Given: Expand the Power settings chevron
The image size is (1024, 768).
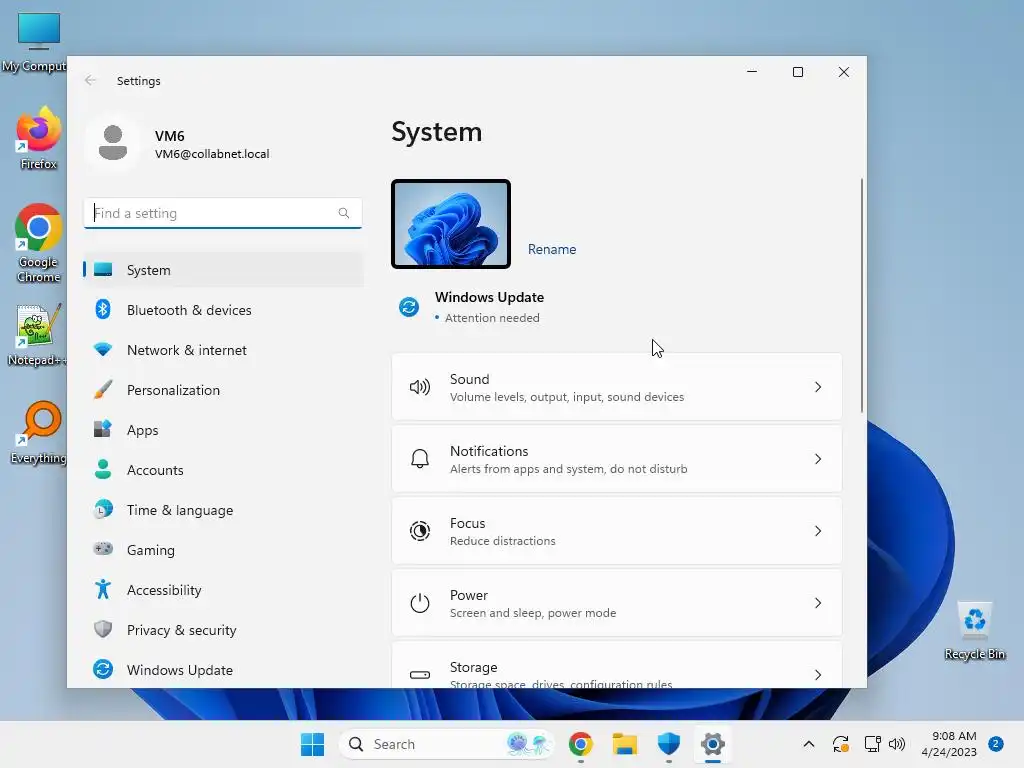Looking at the screenshot, I should [x=818, y=603].
